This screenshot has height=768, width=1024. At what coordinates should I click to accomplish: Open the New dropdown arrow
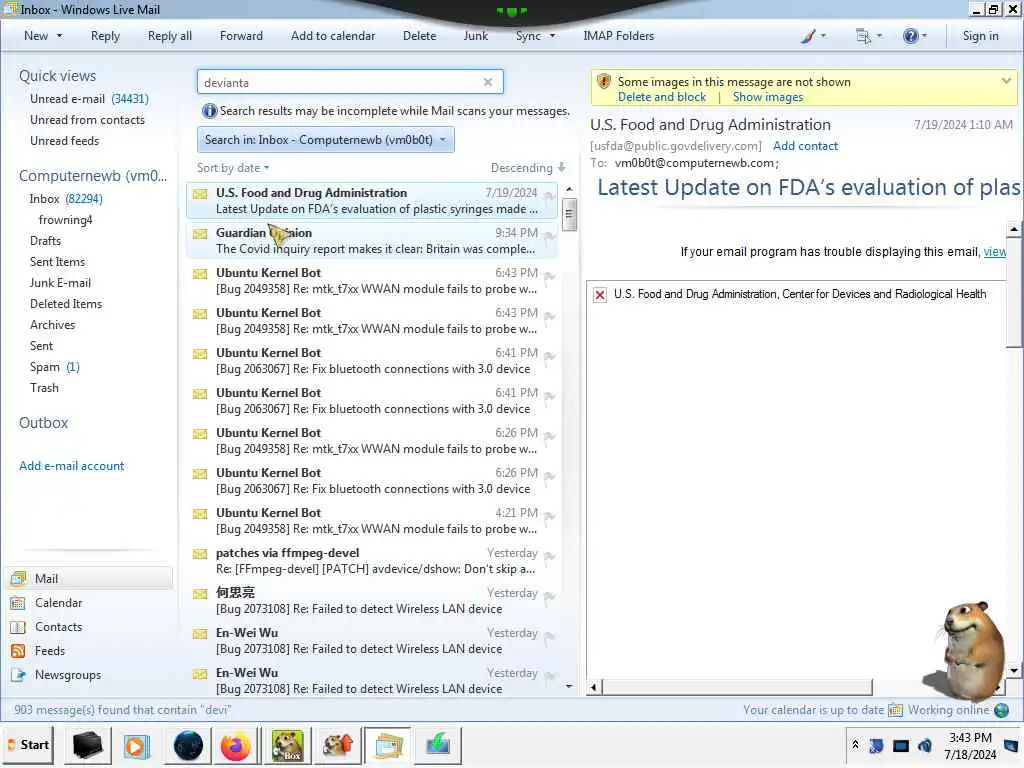coord(59,36)
